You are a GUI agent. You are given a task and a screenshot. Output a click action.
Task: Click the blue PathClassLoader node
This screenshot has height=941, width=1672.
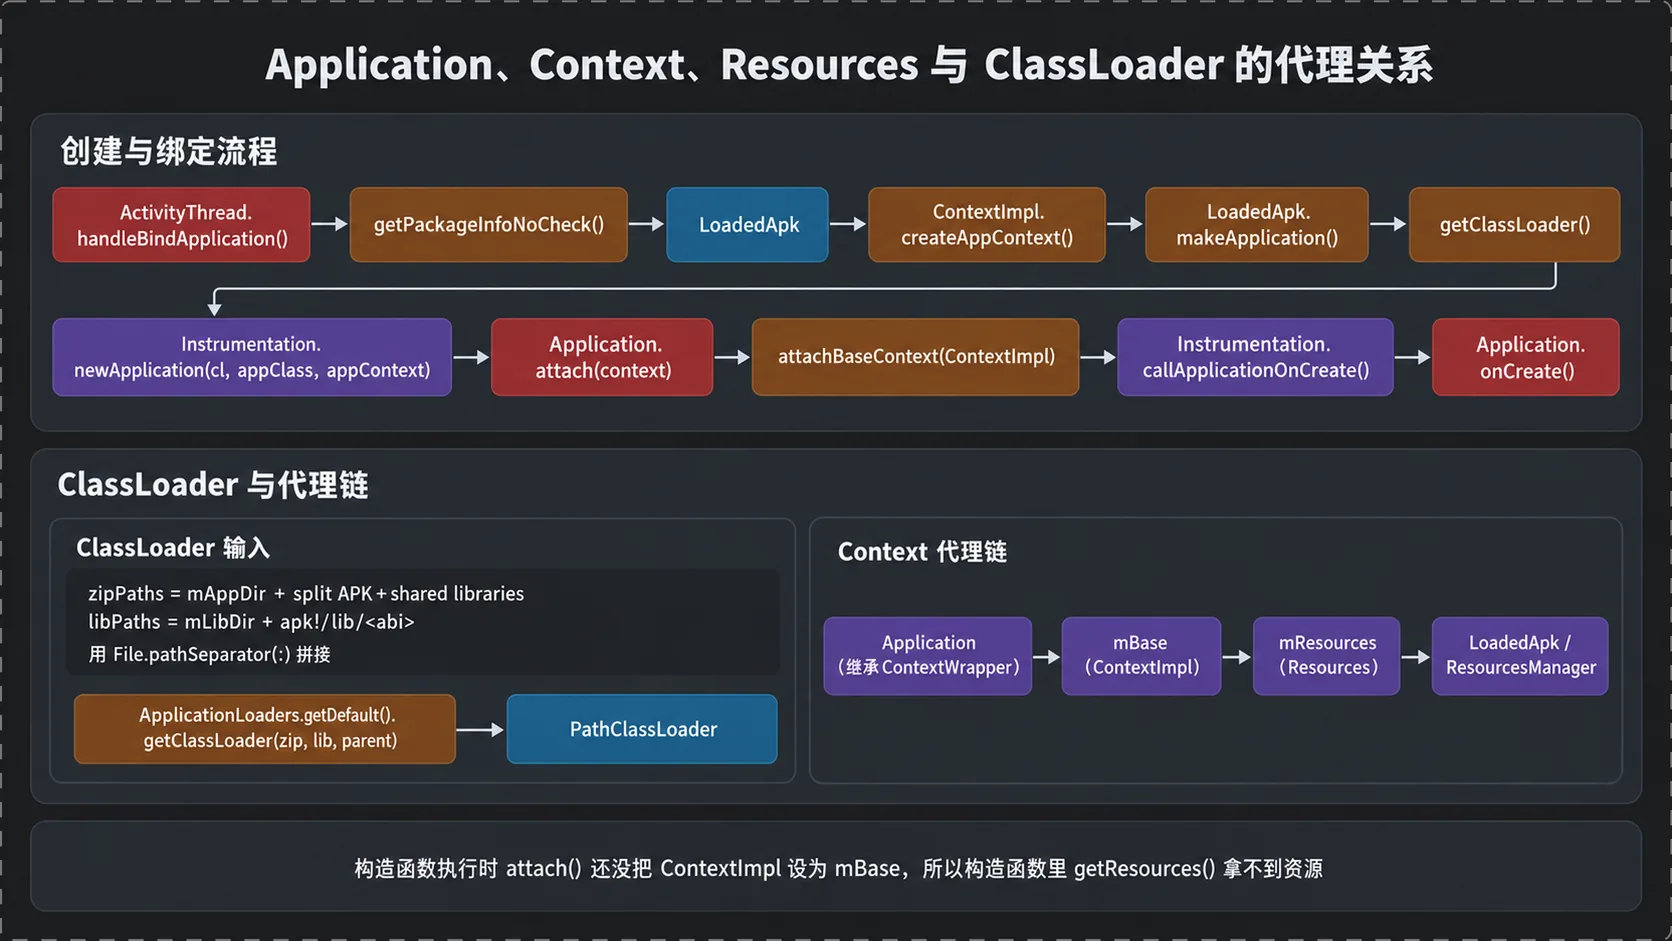point(642,729)
